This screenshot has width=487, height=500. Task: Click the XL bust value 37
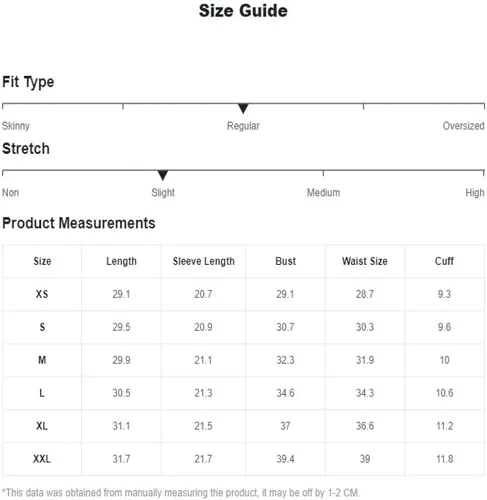(285, 426)
